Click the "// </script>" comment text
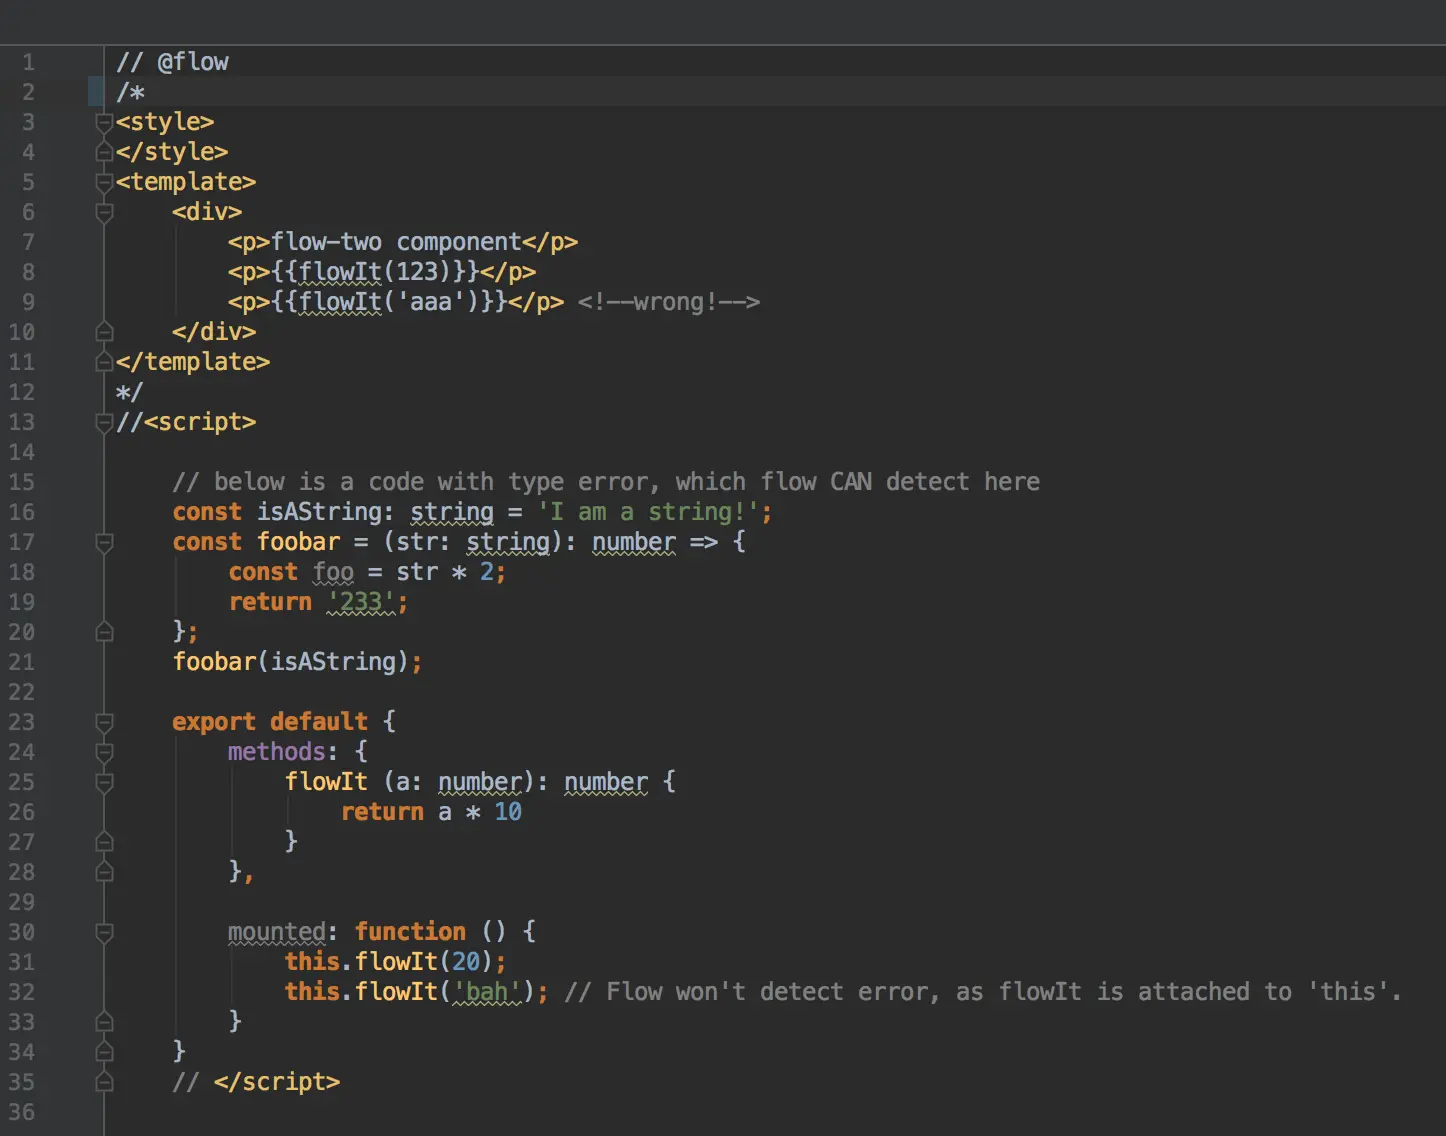 coord(256,1082)
